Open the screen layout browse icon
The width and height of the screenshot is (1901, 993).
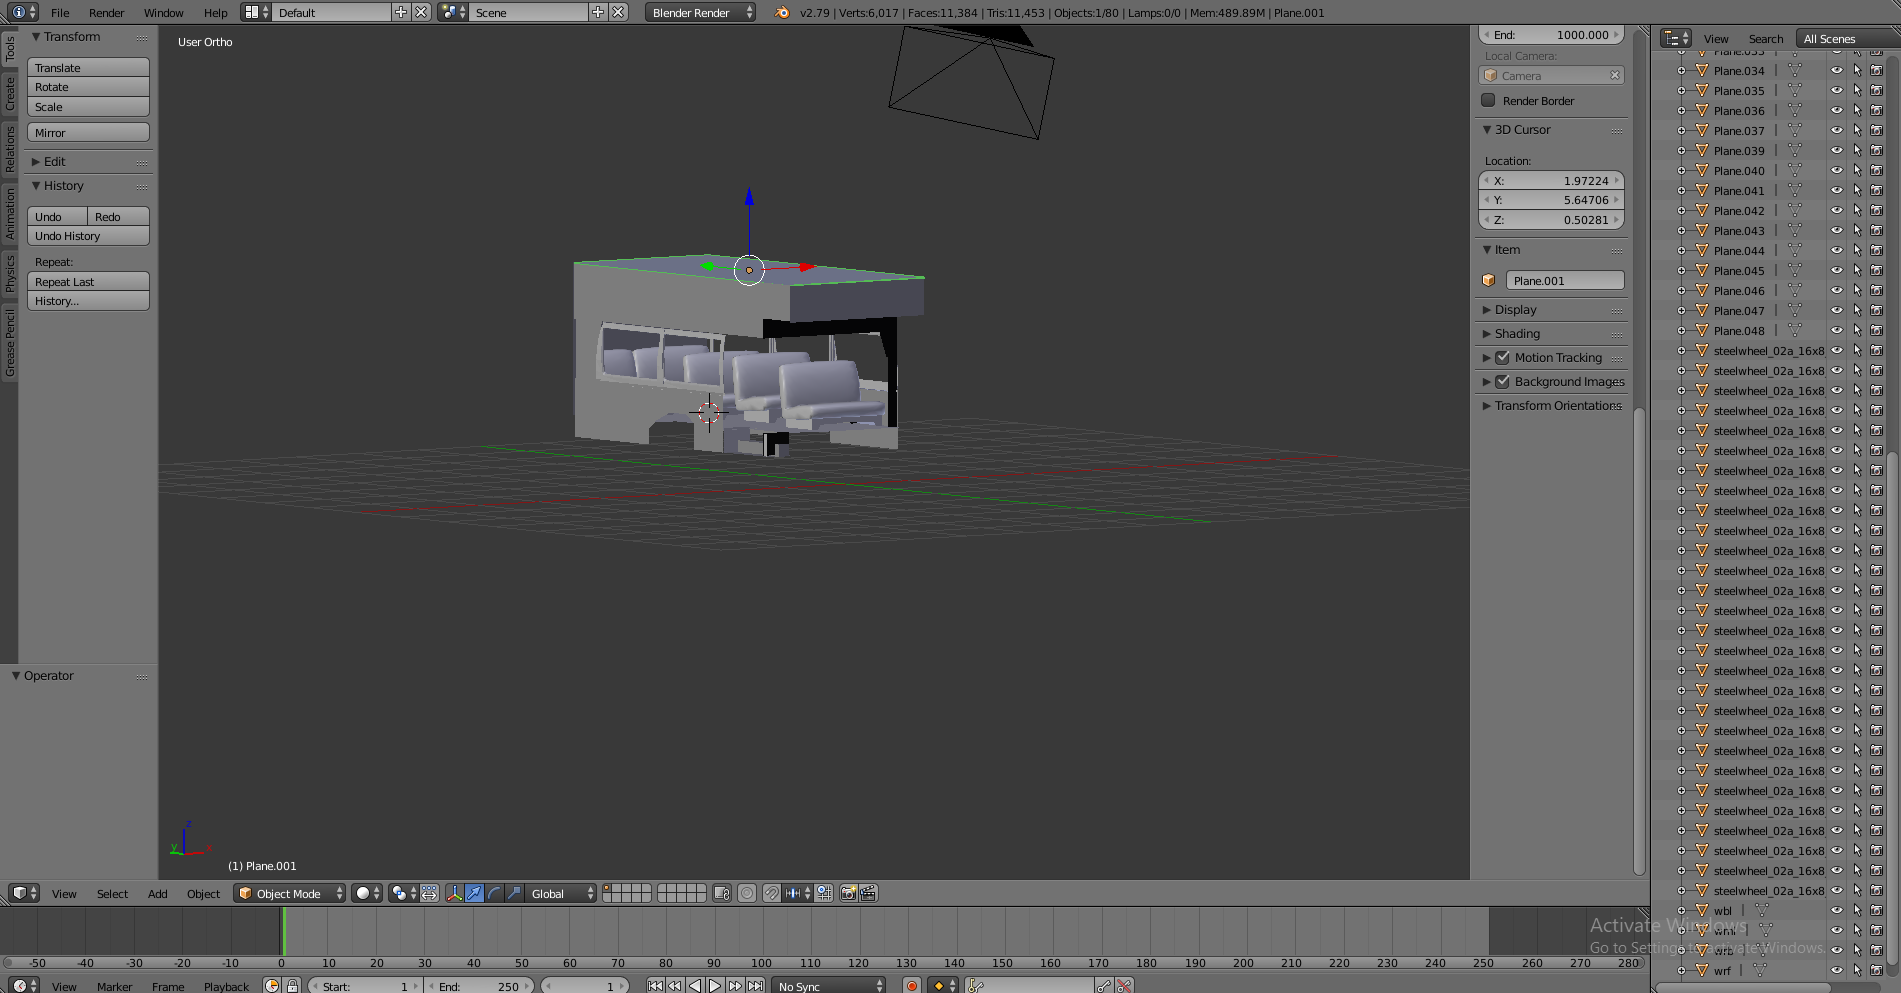click(256, 12)
